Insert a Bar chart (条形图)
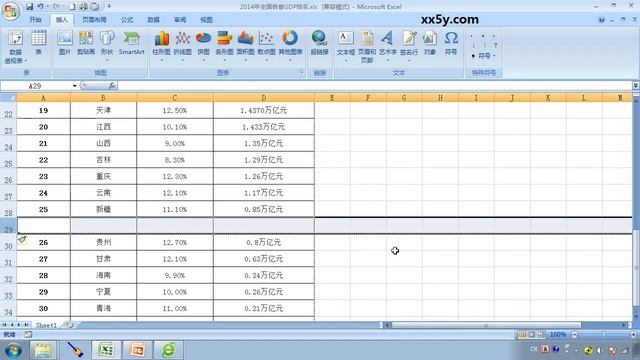The image size is (640, 360). (224, 46)
